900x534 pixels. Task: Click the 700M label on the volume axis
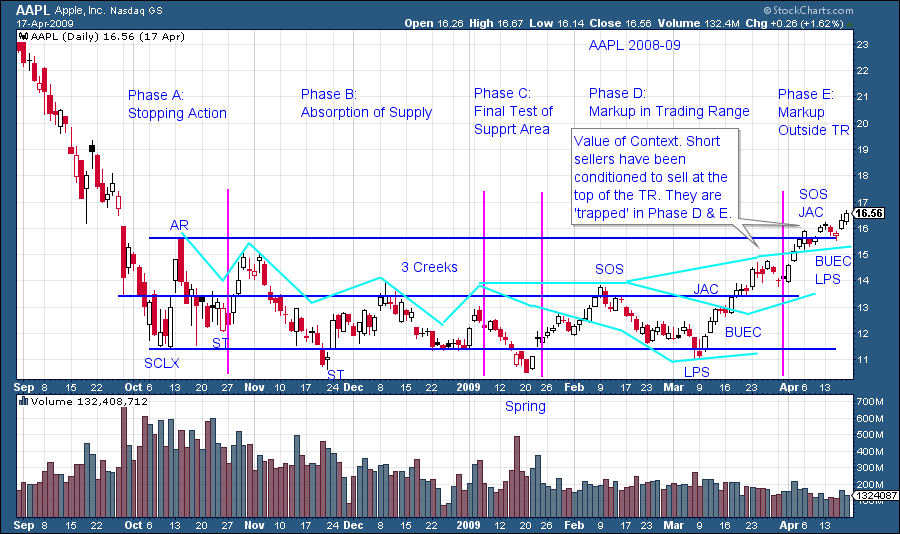point(870,401)
